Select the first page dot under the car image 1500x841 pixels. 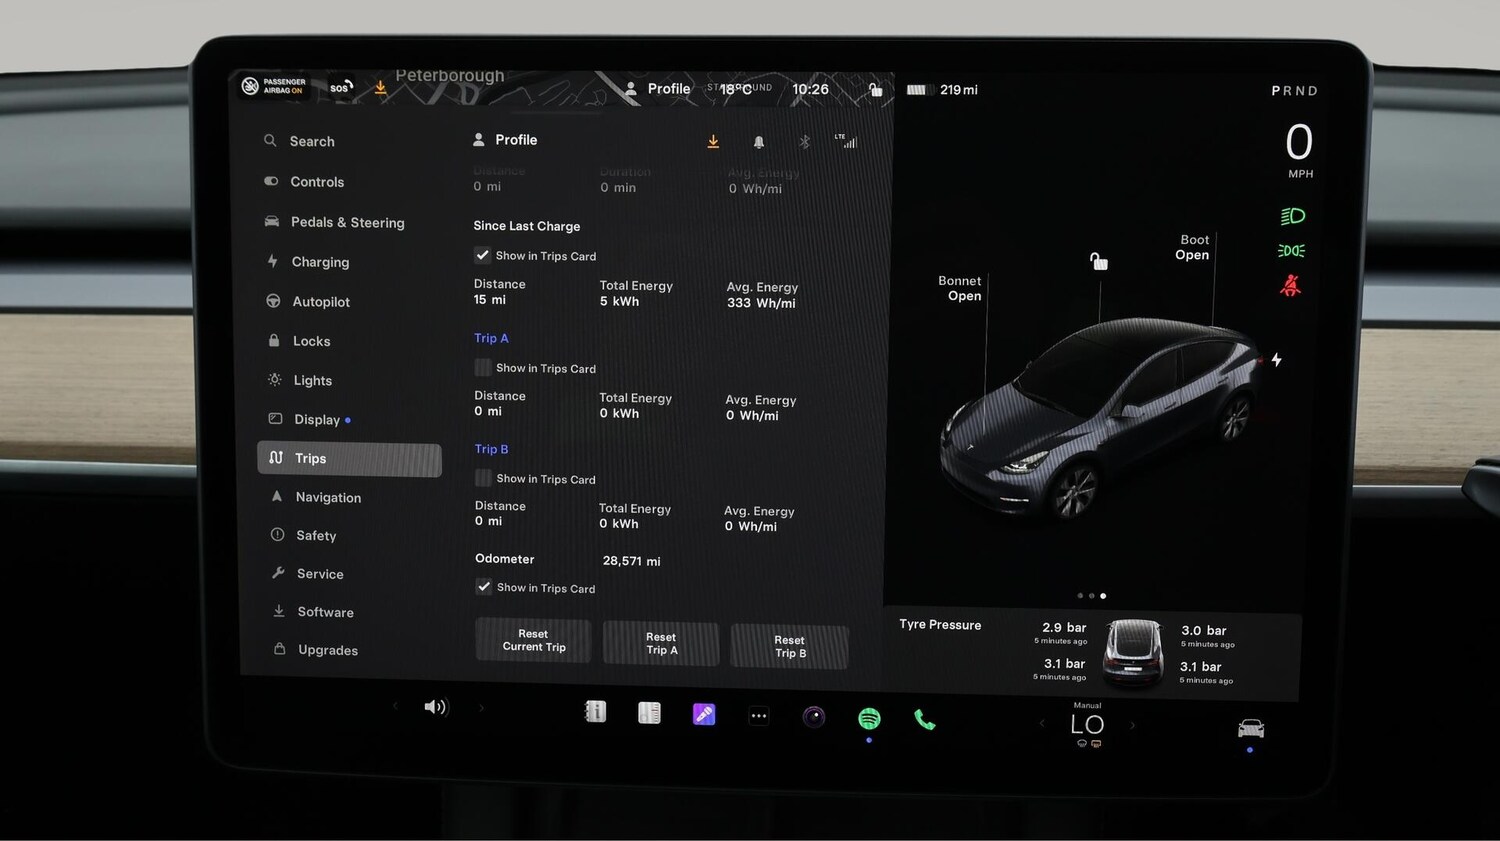pyautogui.click(x=1079, y=595)
